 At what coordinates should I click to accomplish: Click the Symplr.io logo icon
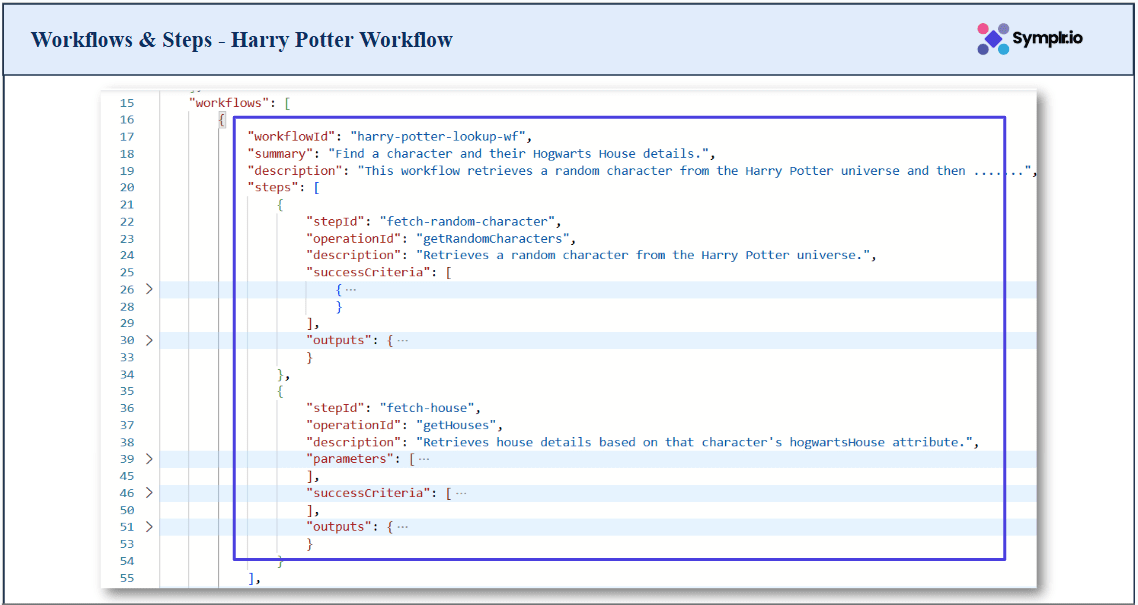pos(993,39)
